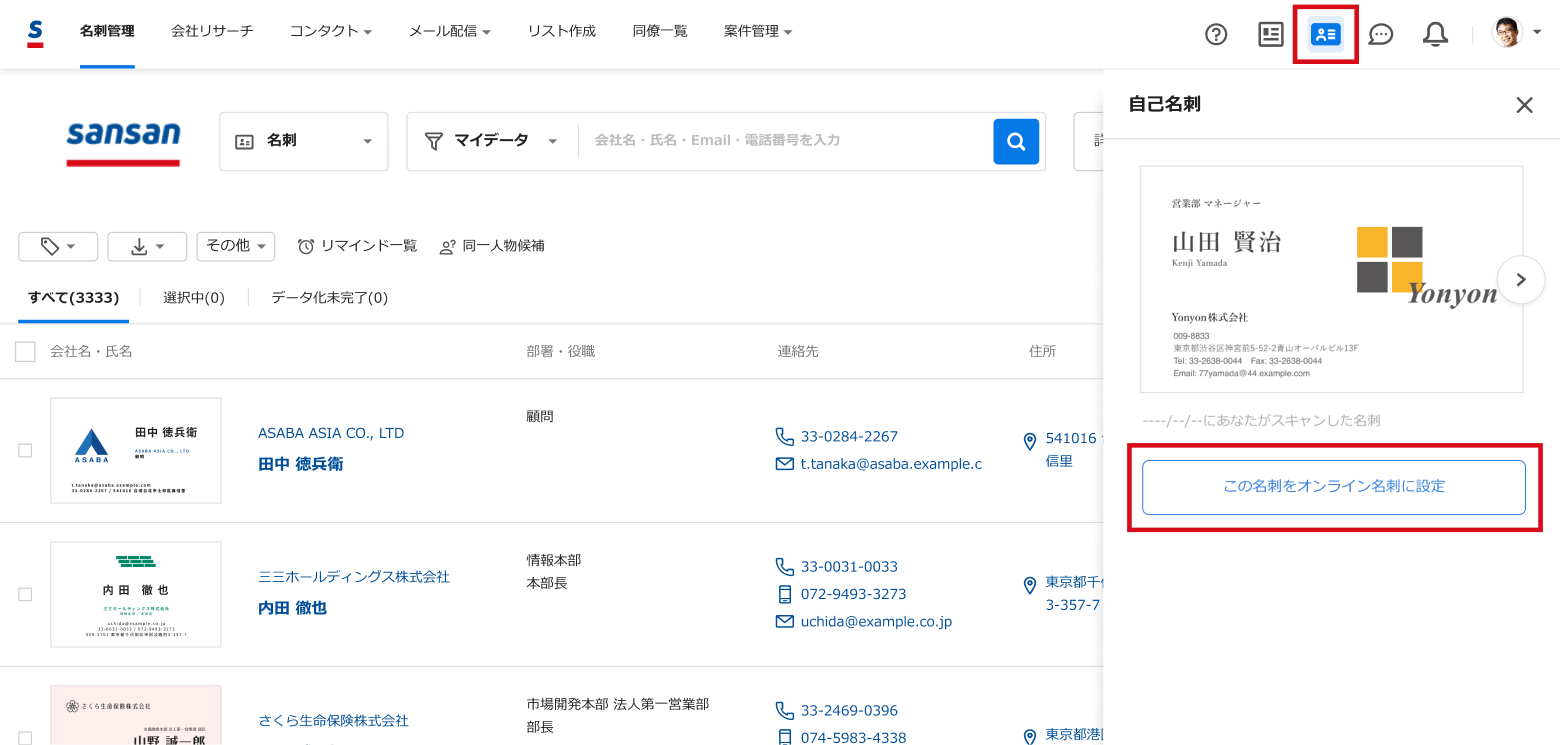Click email t.tanaka@asaba.example.c
Image resolution: width=1560 pixels, height=745 pixels.
892,464
